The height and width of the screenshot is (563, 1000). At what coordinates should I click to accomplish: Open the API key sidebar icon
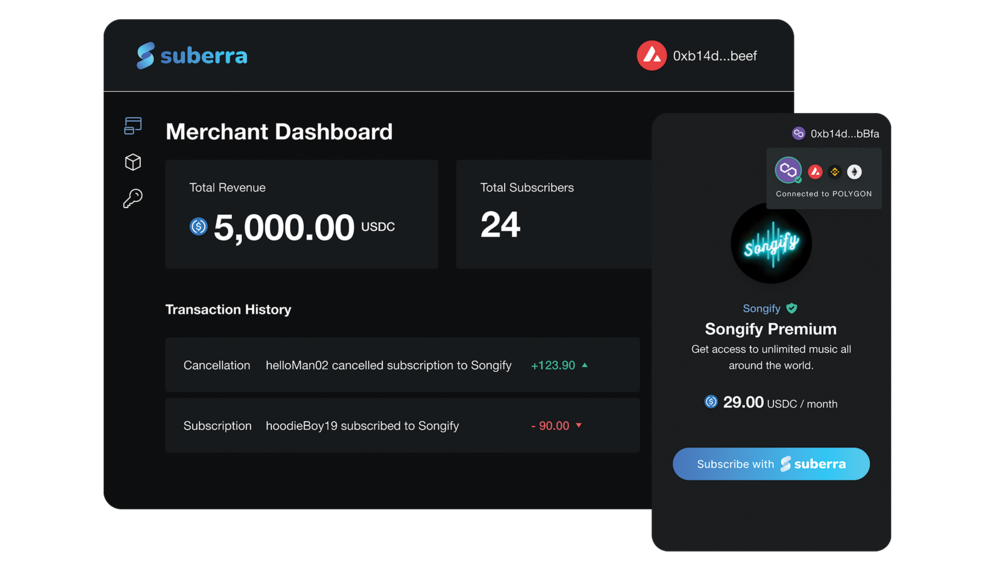pyautogui.click(x=133, y=198)
